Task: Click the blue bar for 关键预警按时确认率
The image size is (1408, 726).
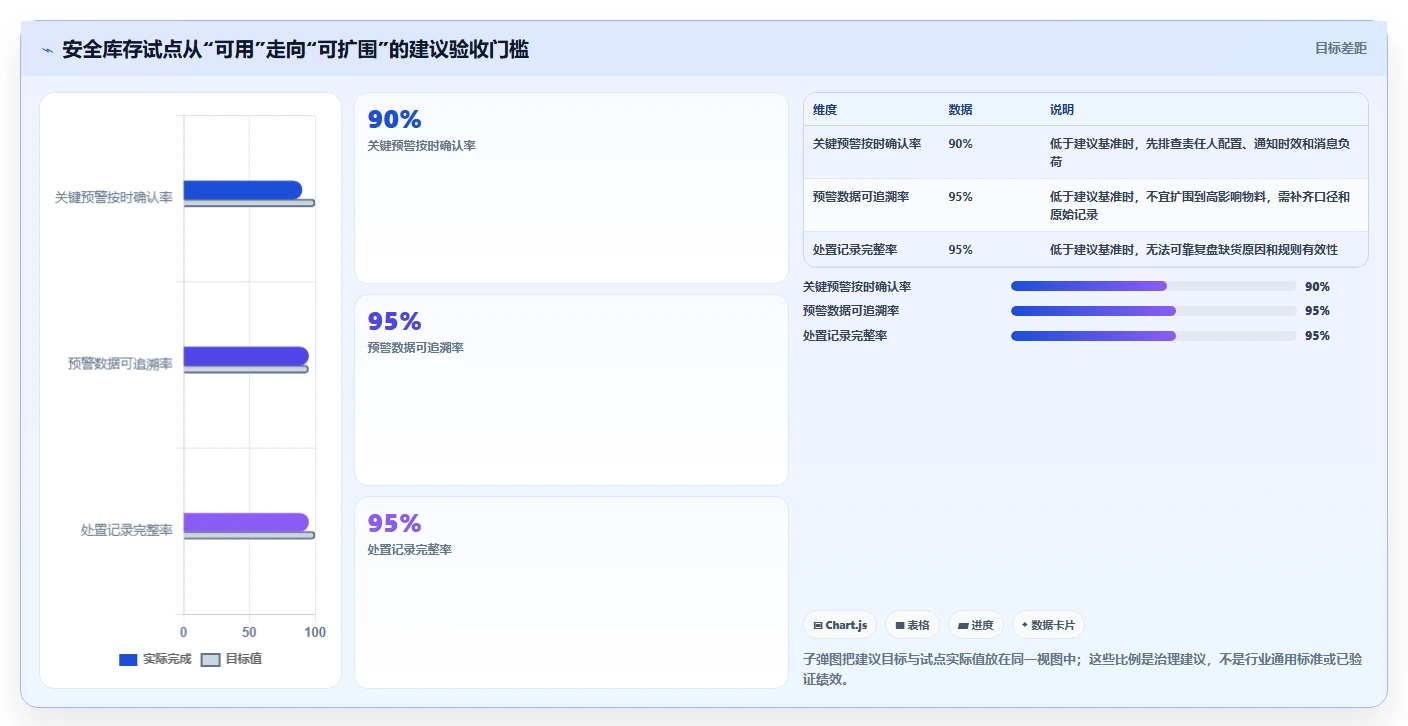Action: coord(243,190)
